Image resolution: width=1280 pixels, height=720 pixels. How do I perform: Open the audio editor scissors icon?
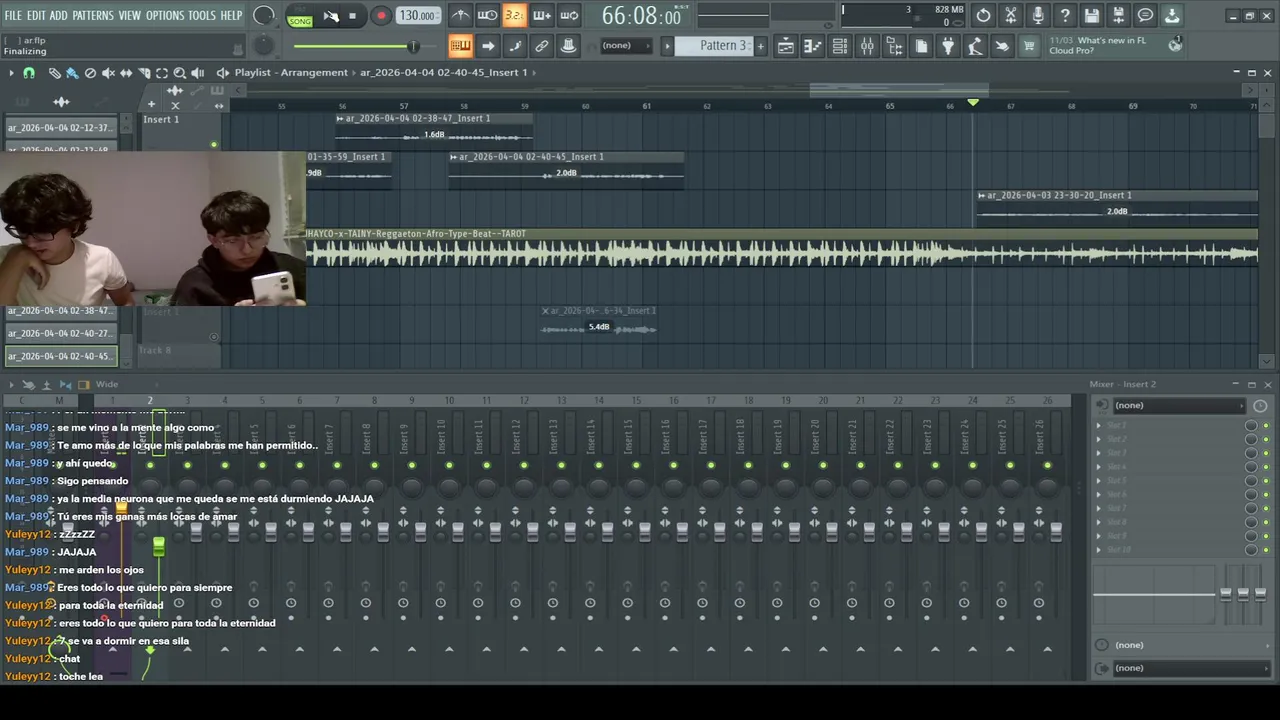tap(1011, 15)
